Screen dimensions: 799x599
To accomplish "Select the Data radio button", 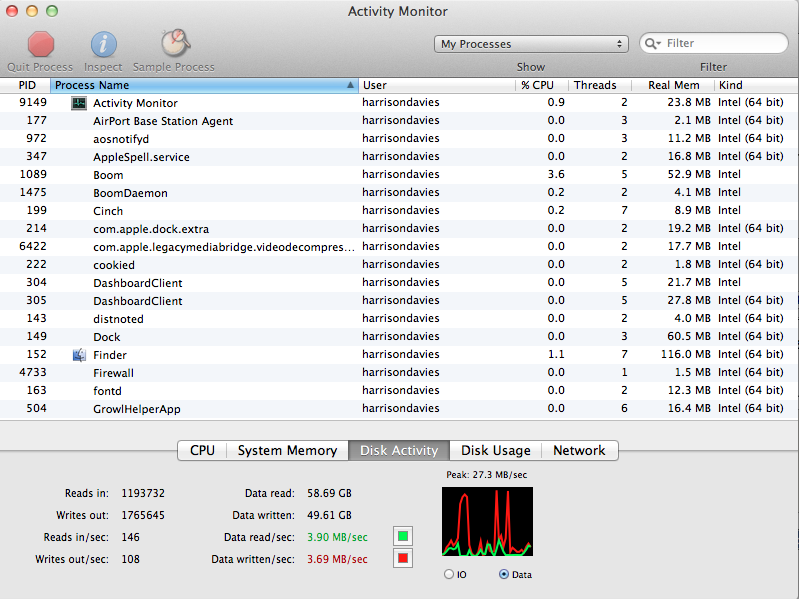I will pos(503,574).
